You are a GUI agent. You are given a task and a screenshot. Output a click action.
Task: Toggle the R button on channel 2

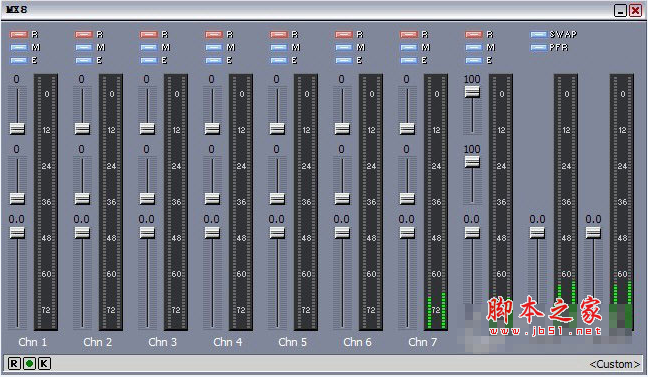84,34
